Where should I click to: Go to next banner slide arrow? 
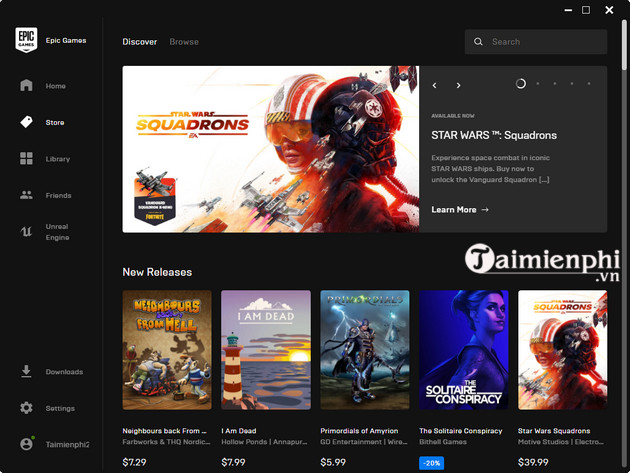click(x=458, y=85)
